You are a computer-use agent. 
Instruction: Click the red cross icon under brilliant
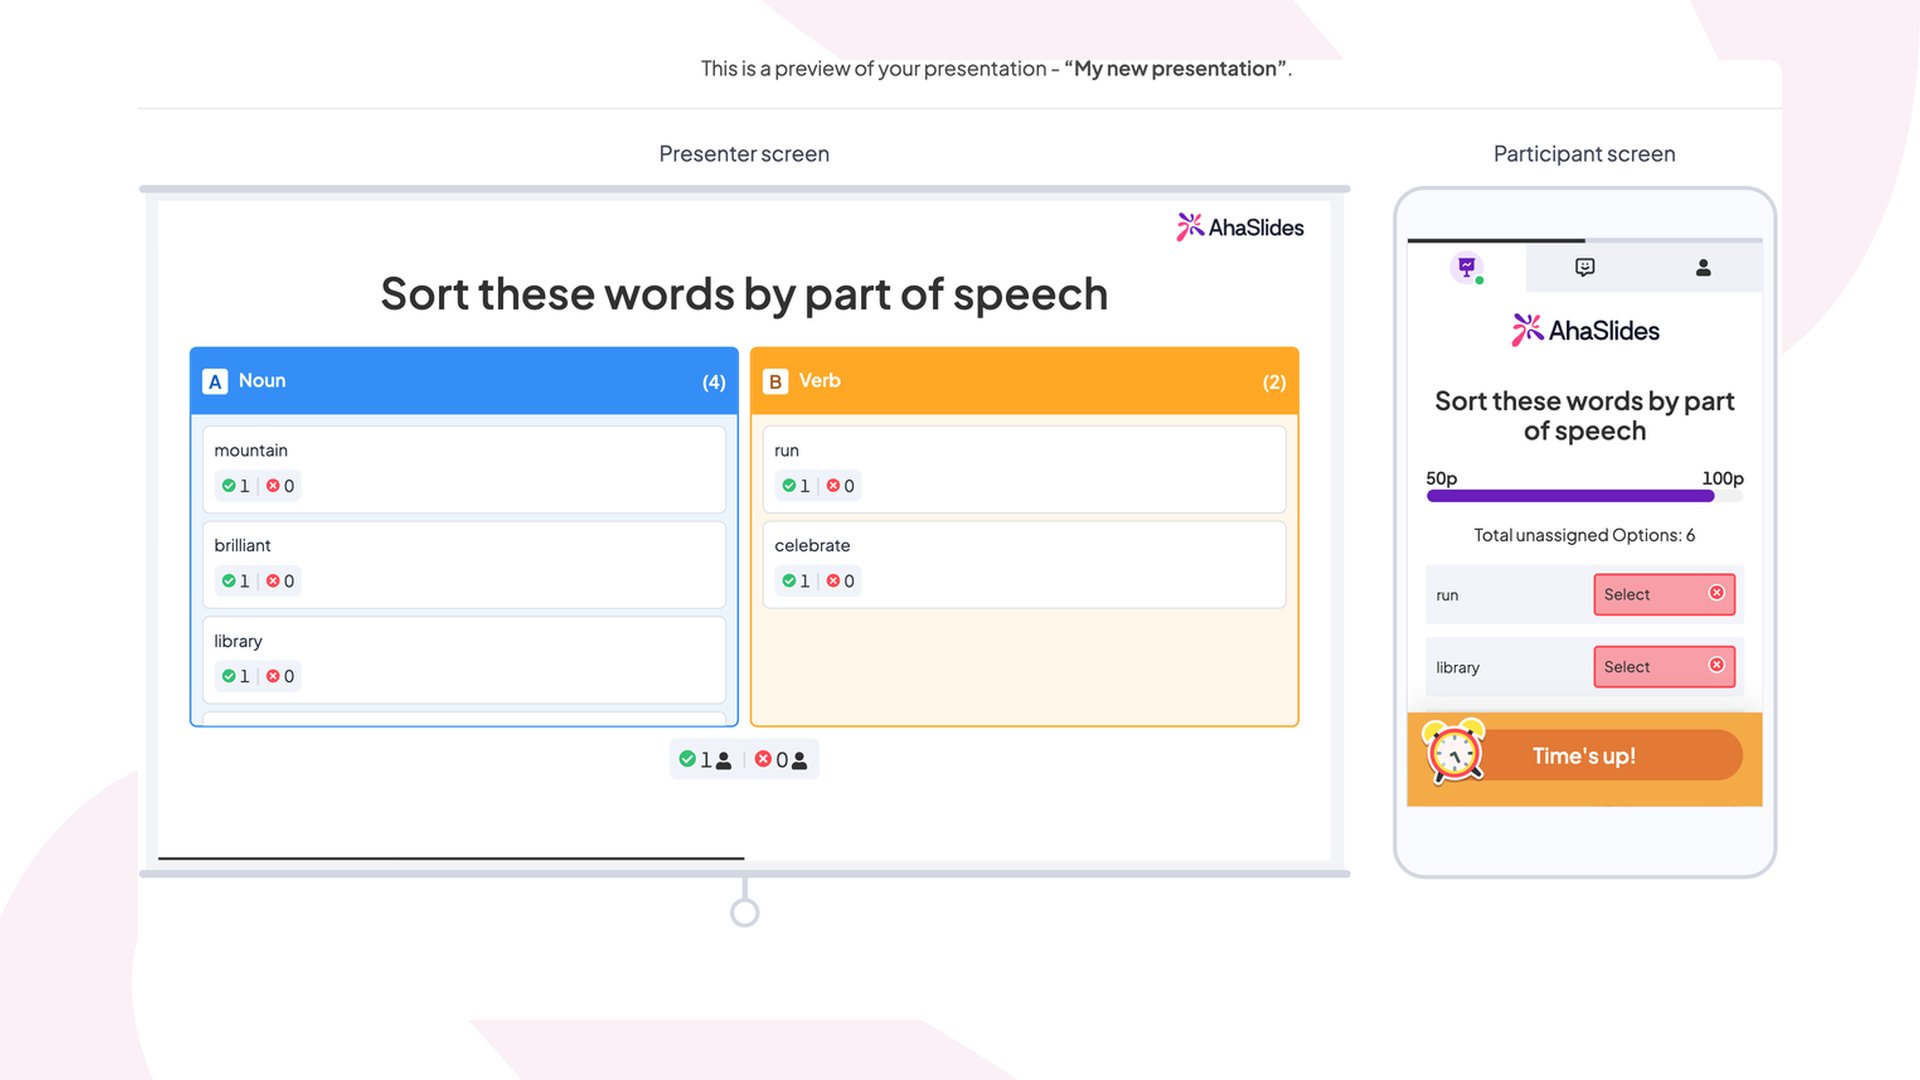tap(273, 581)
